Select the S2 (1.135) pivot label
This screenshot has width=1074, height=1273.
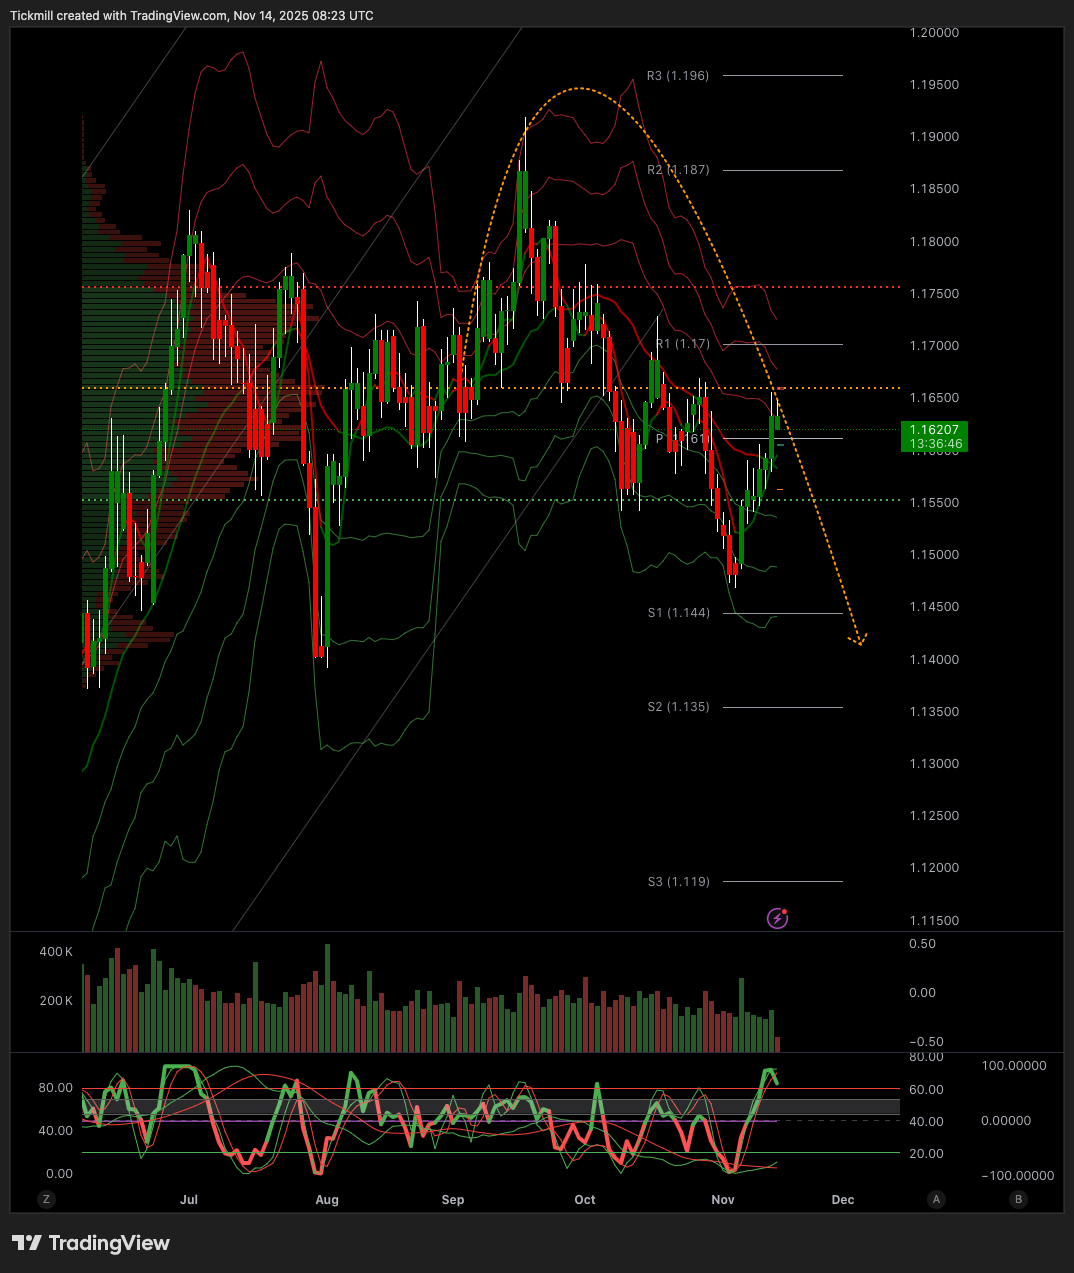pos(678,707)
